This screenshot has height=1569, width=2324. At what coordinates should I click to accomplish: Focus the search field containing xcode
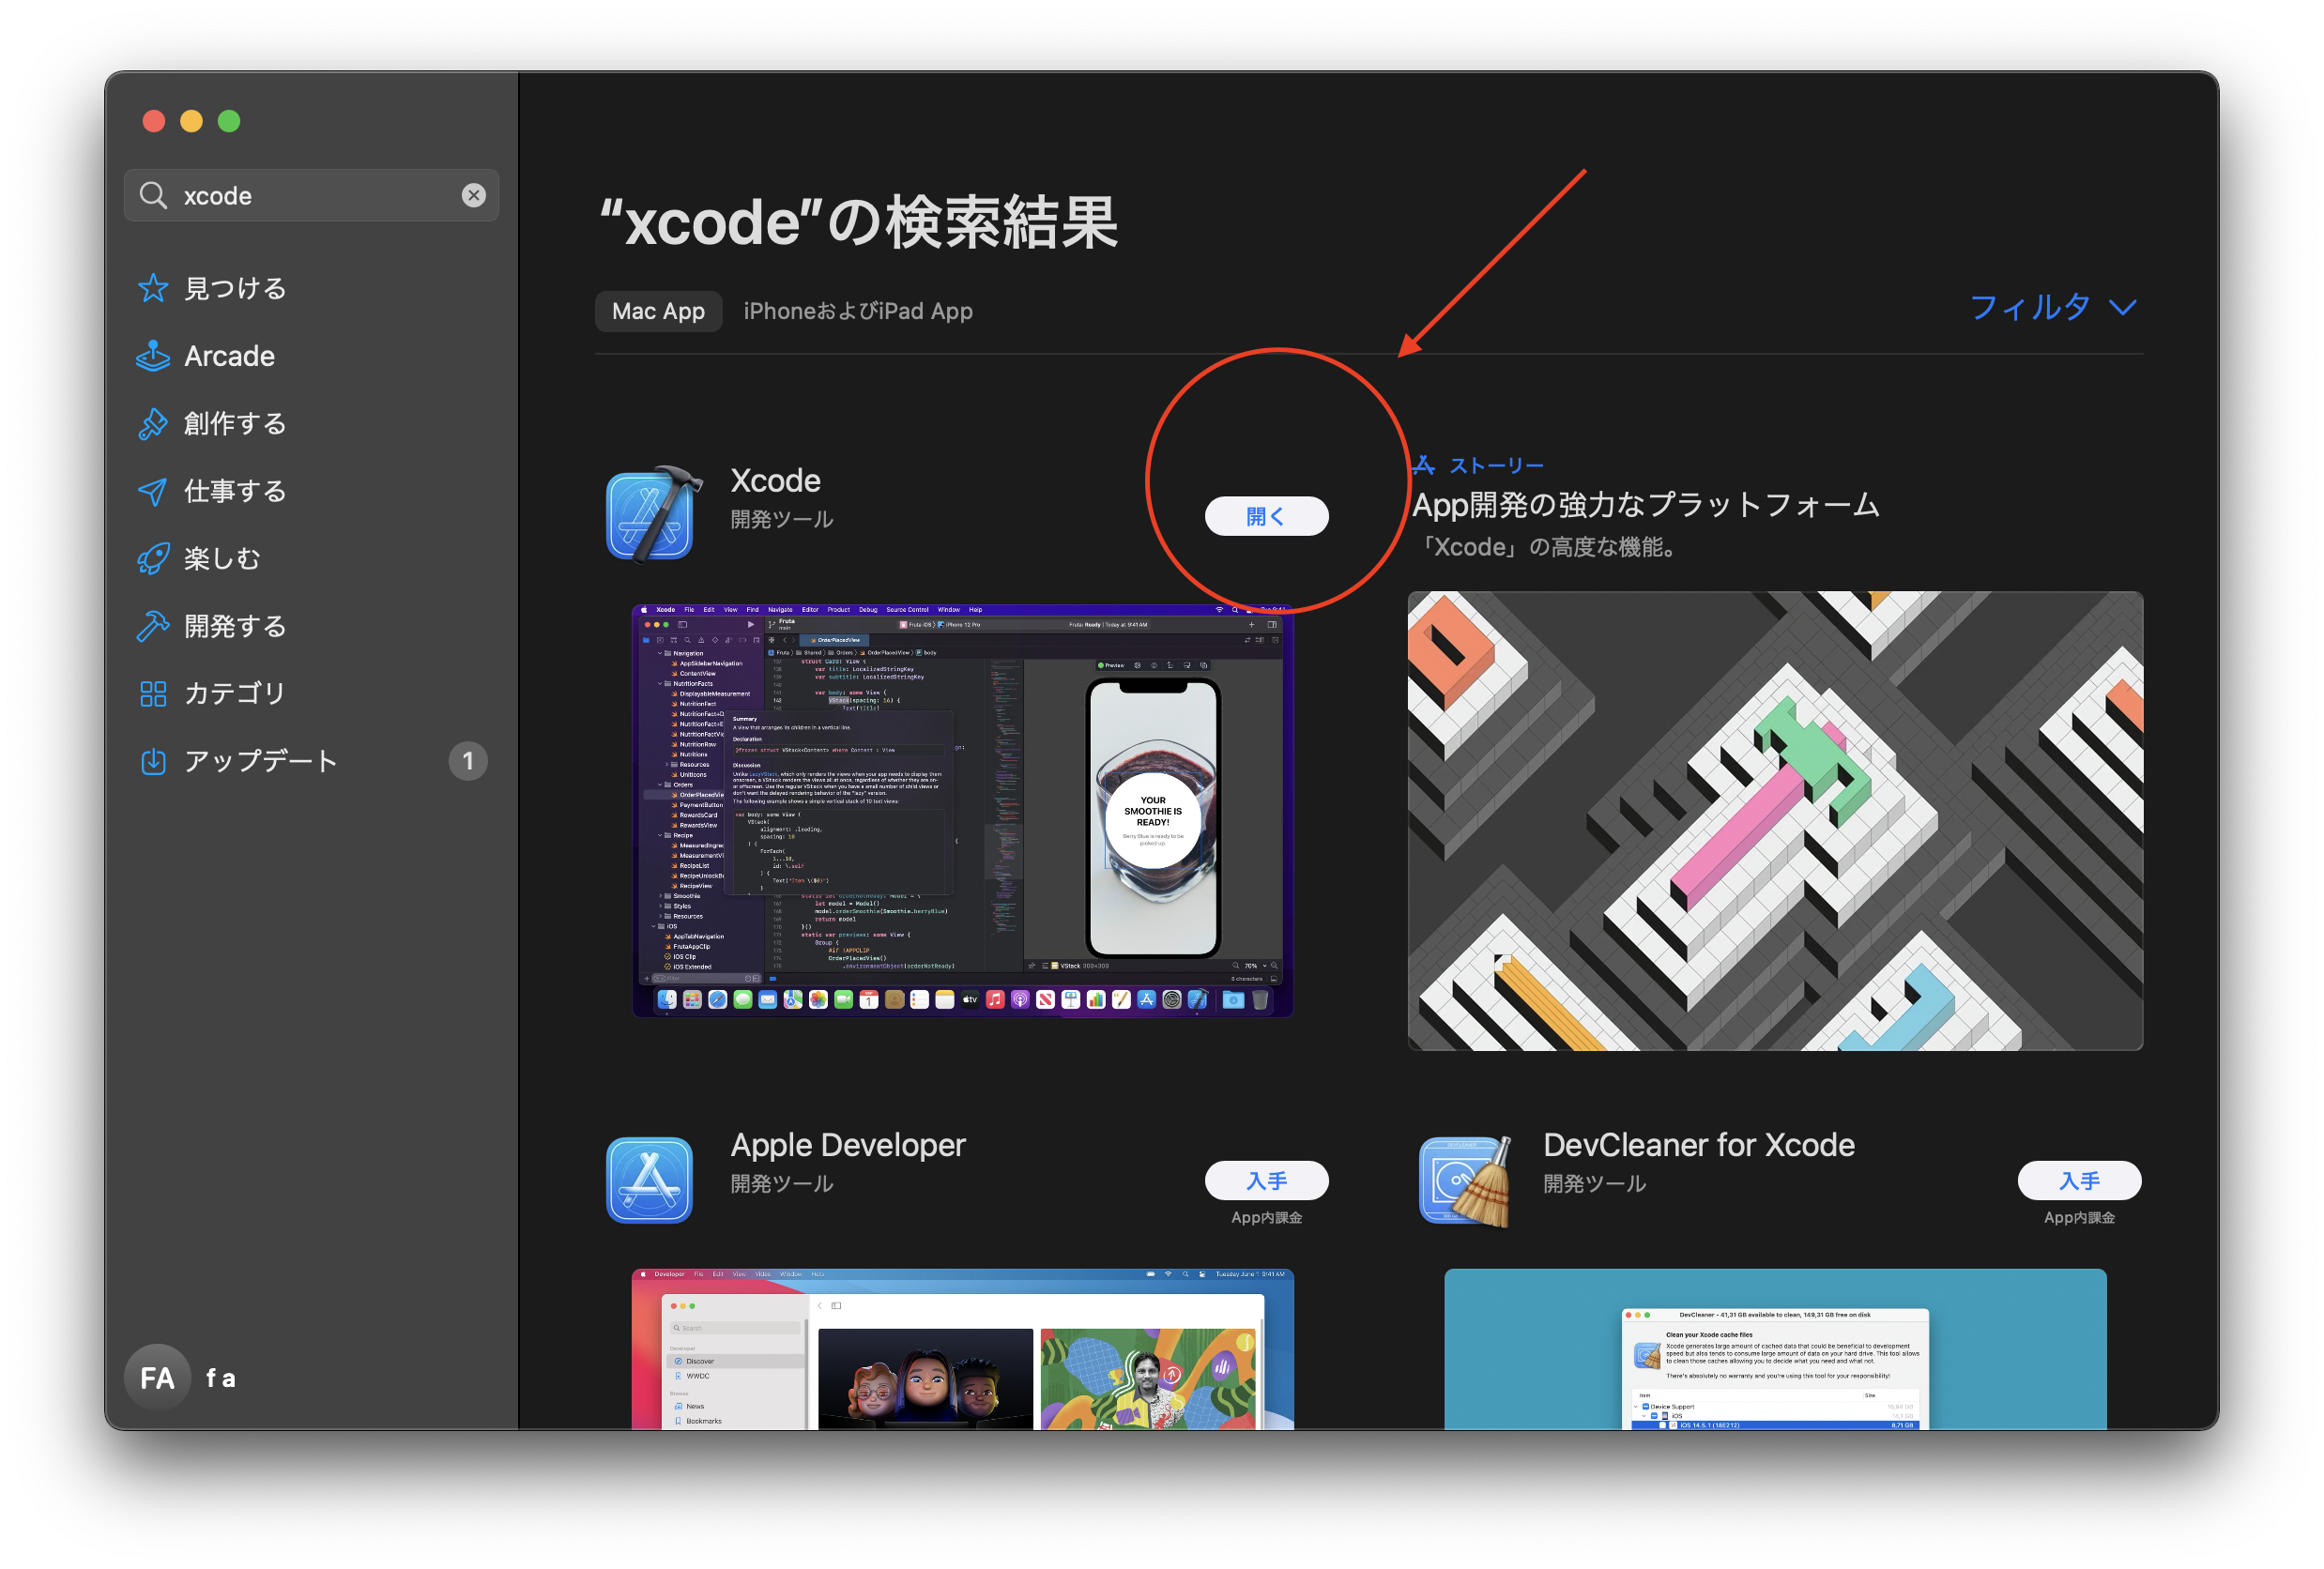311,195
